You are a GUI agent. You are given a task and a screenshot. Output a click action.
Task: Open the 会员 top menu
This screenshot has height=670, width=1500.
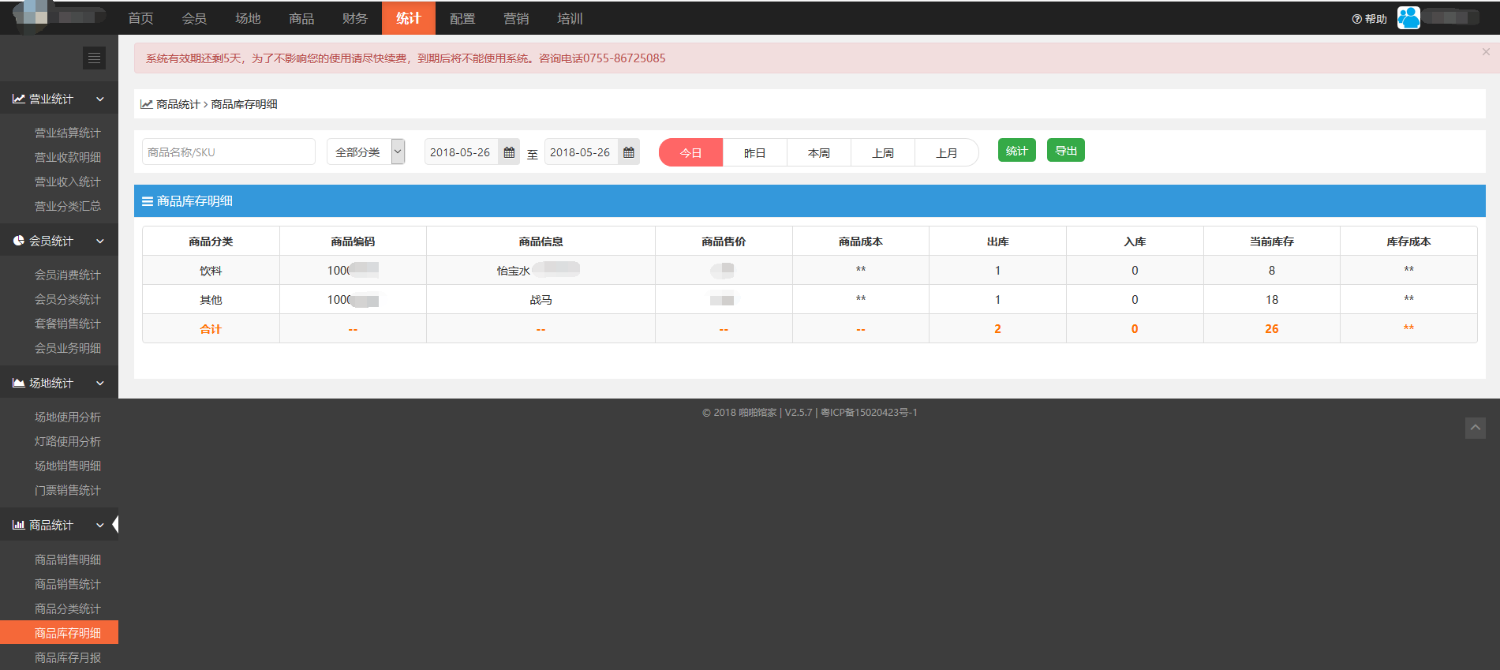click(194, 18)
